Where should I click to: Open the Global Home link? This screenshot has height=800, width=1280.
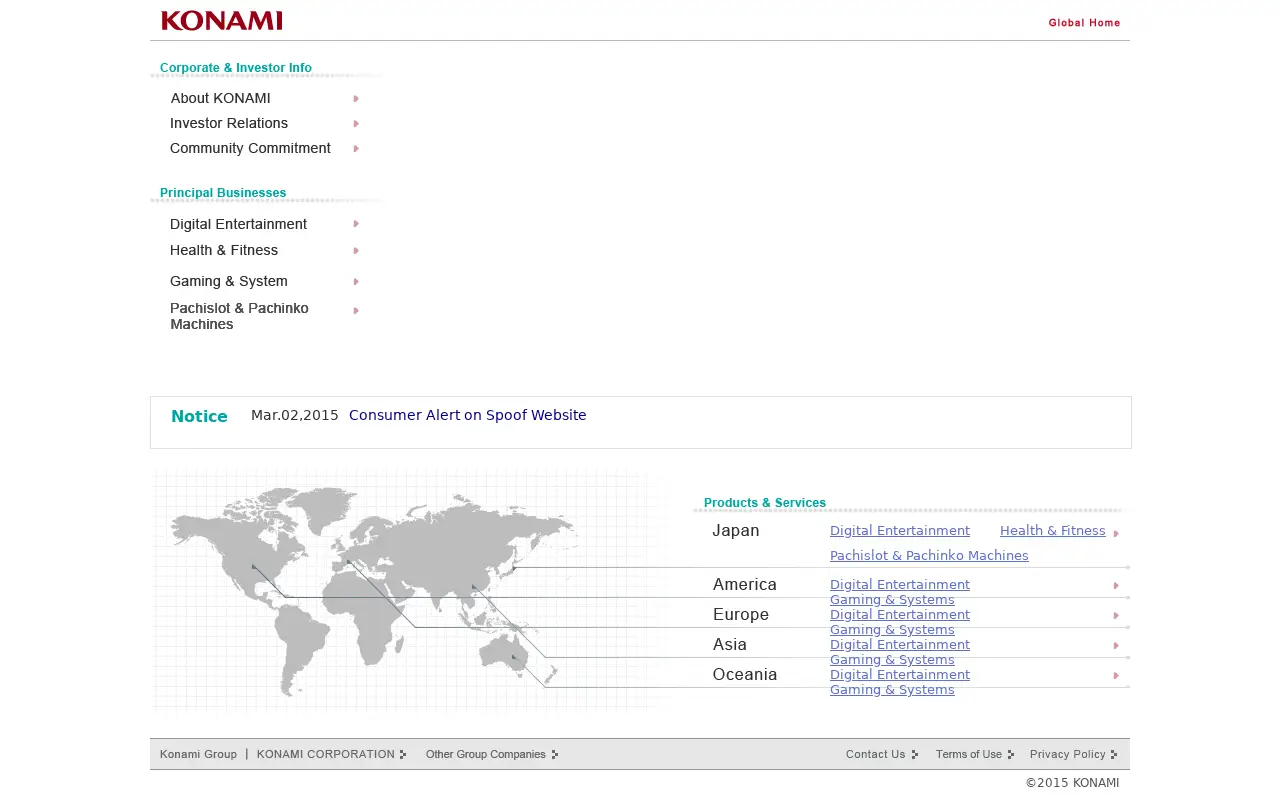(1084, 23)
